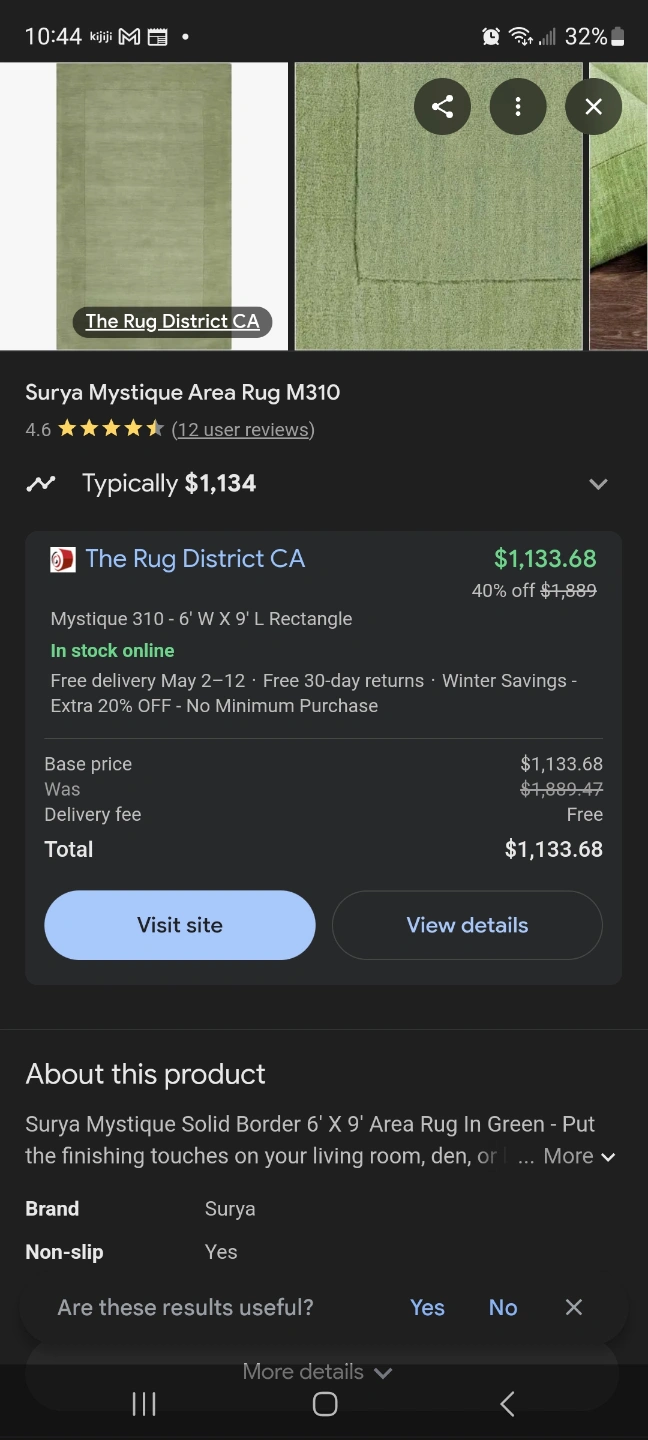Viewport: 648px width, 1440px height.
Task: Tap The Rug District CA store logo
Action: pos(62,559)
